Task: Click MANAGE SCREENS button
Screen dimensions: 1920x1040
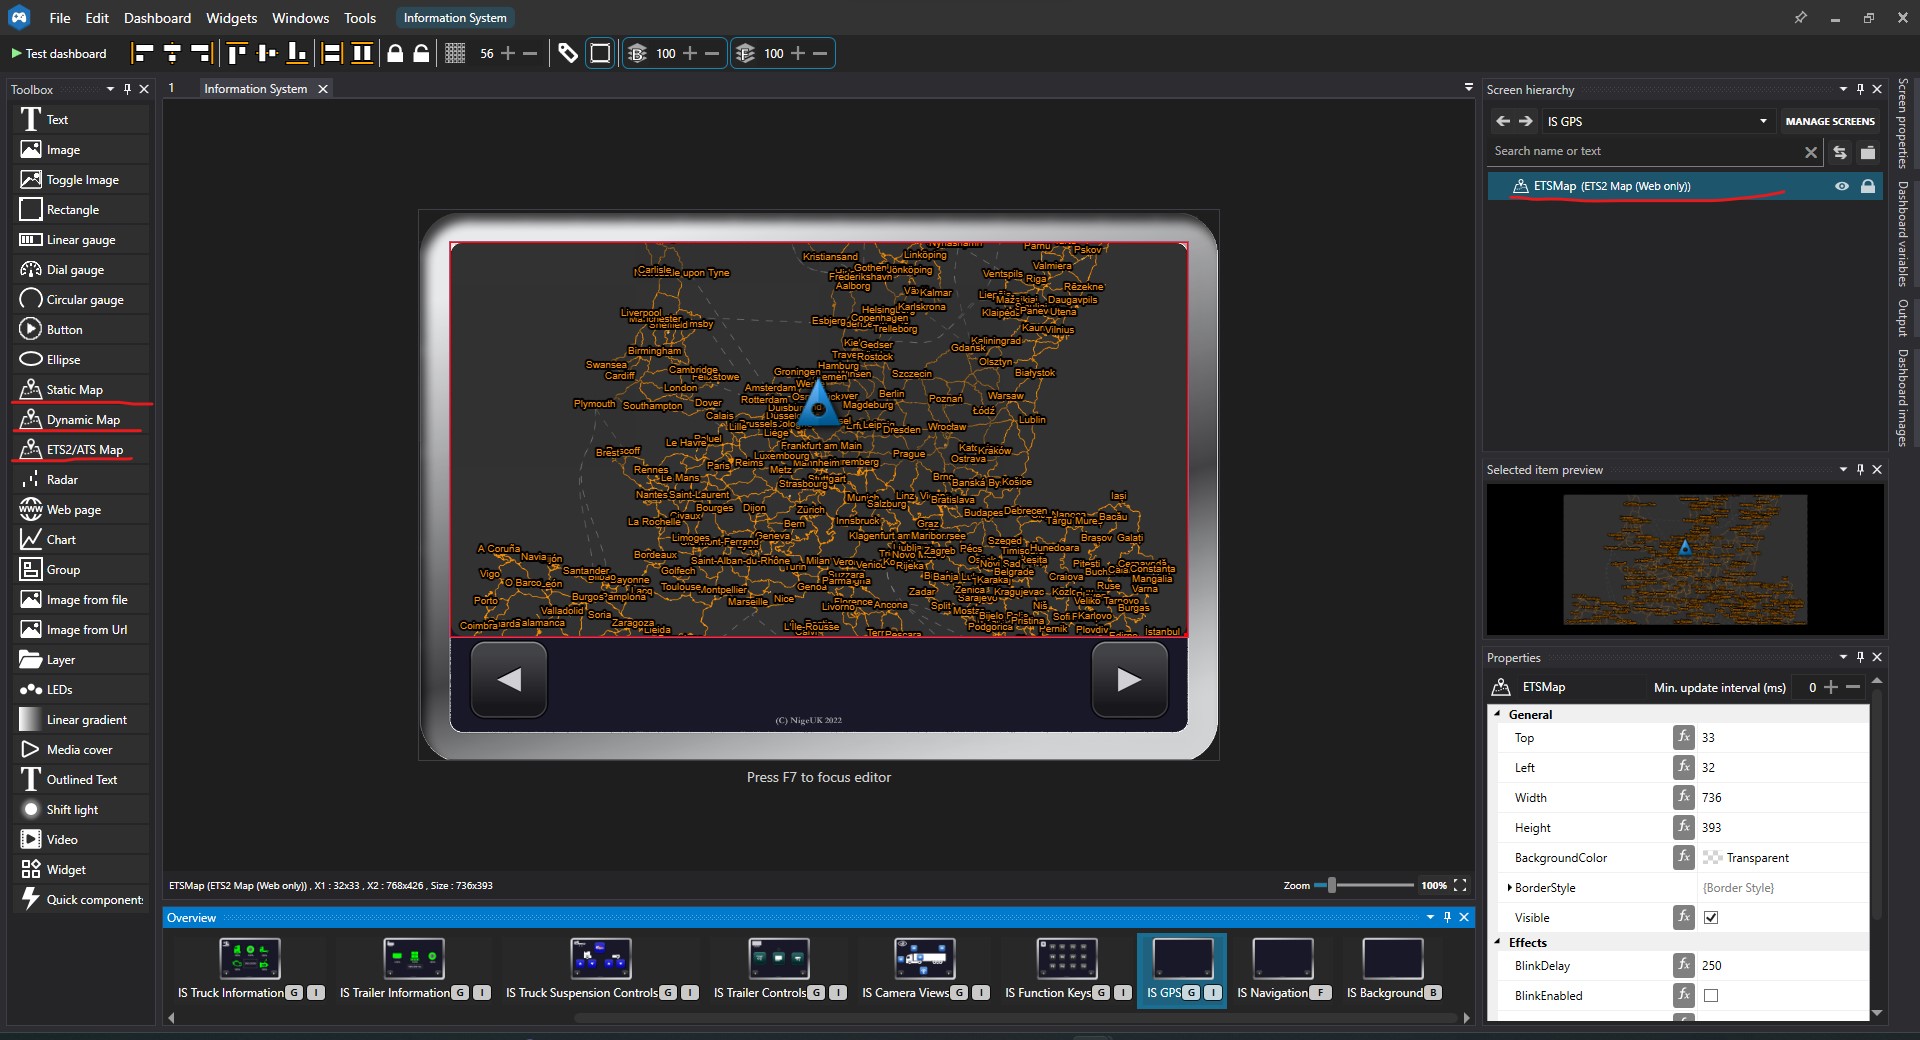Action: click(1830, 121)
